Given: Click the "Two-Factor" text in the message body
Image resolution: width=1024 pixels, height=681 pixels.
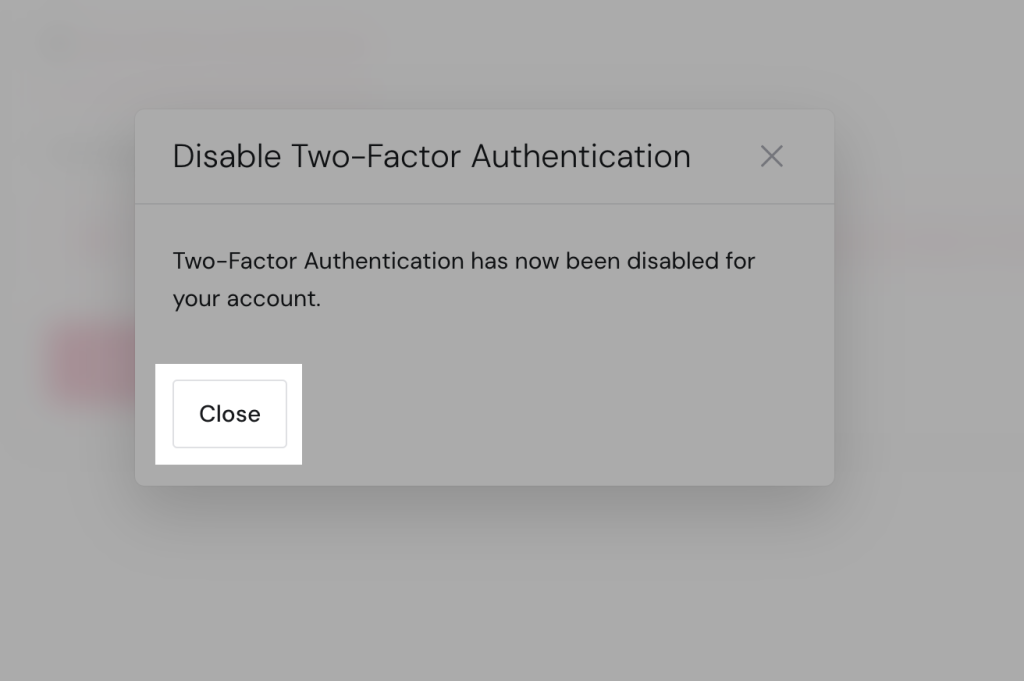Looking at the screenshot, I should [x=234, y=261].
